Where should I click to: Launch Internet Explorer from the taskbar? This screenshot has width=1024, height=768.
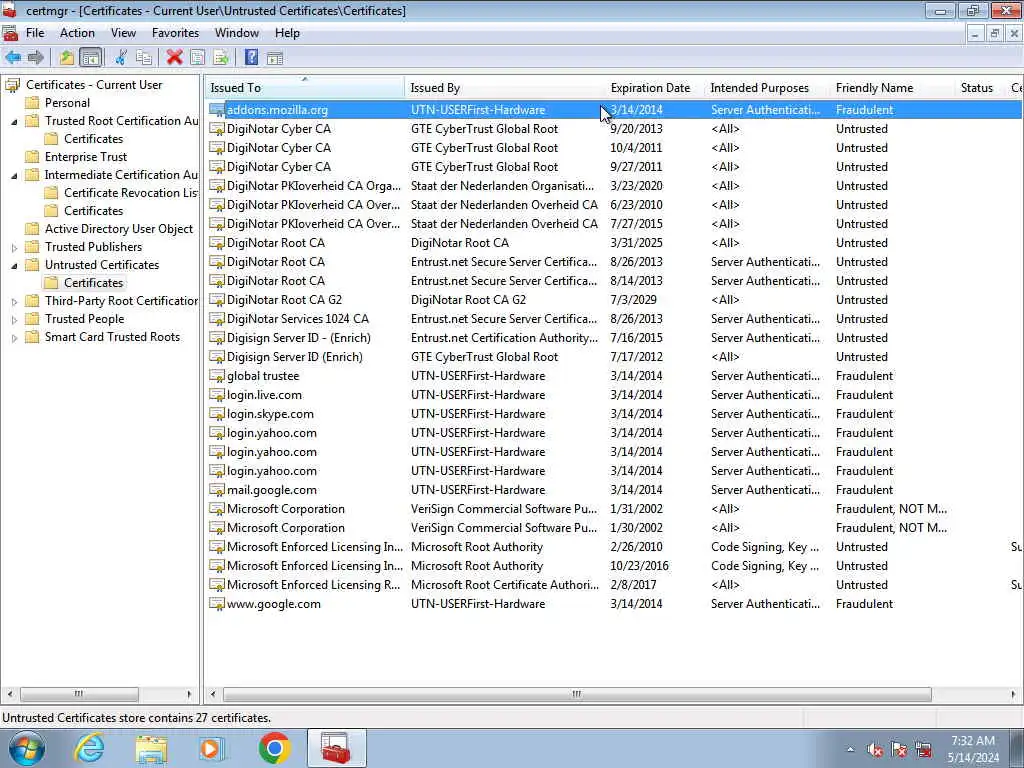coord(89,748)
